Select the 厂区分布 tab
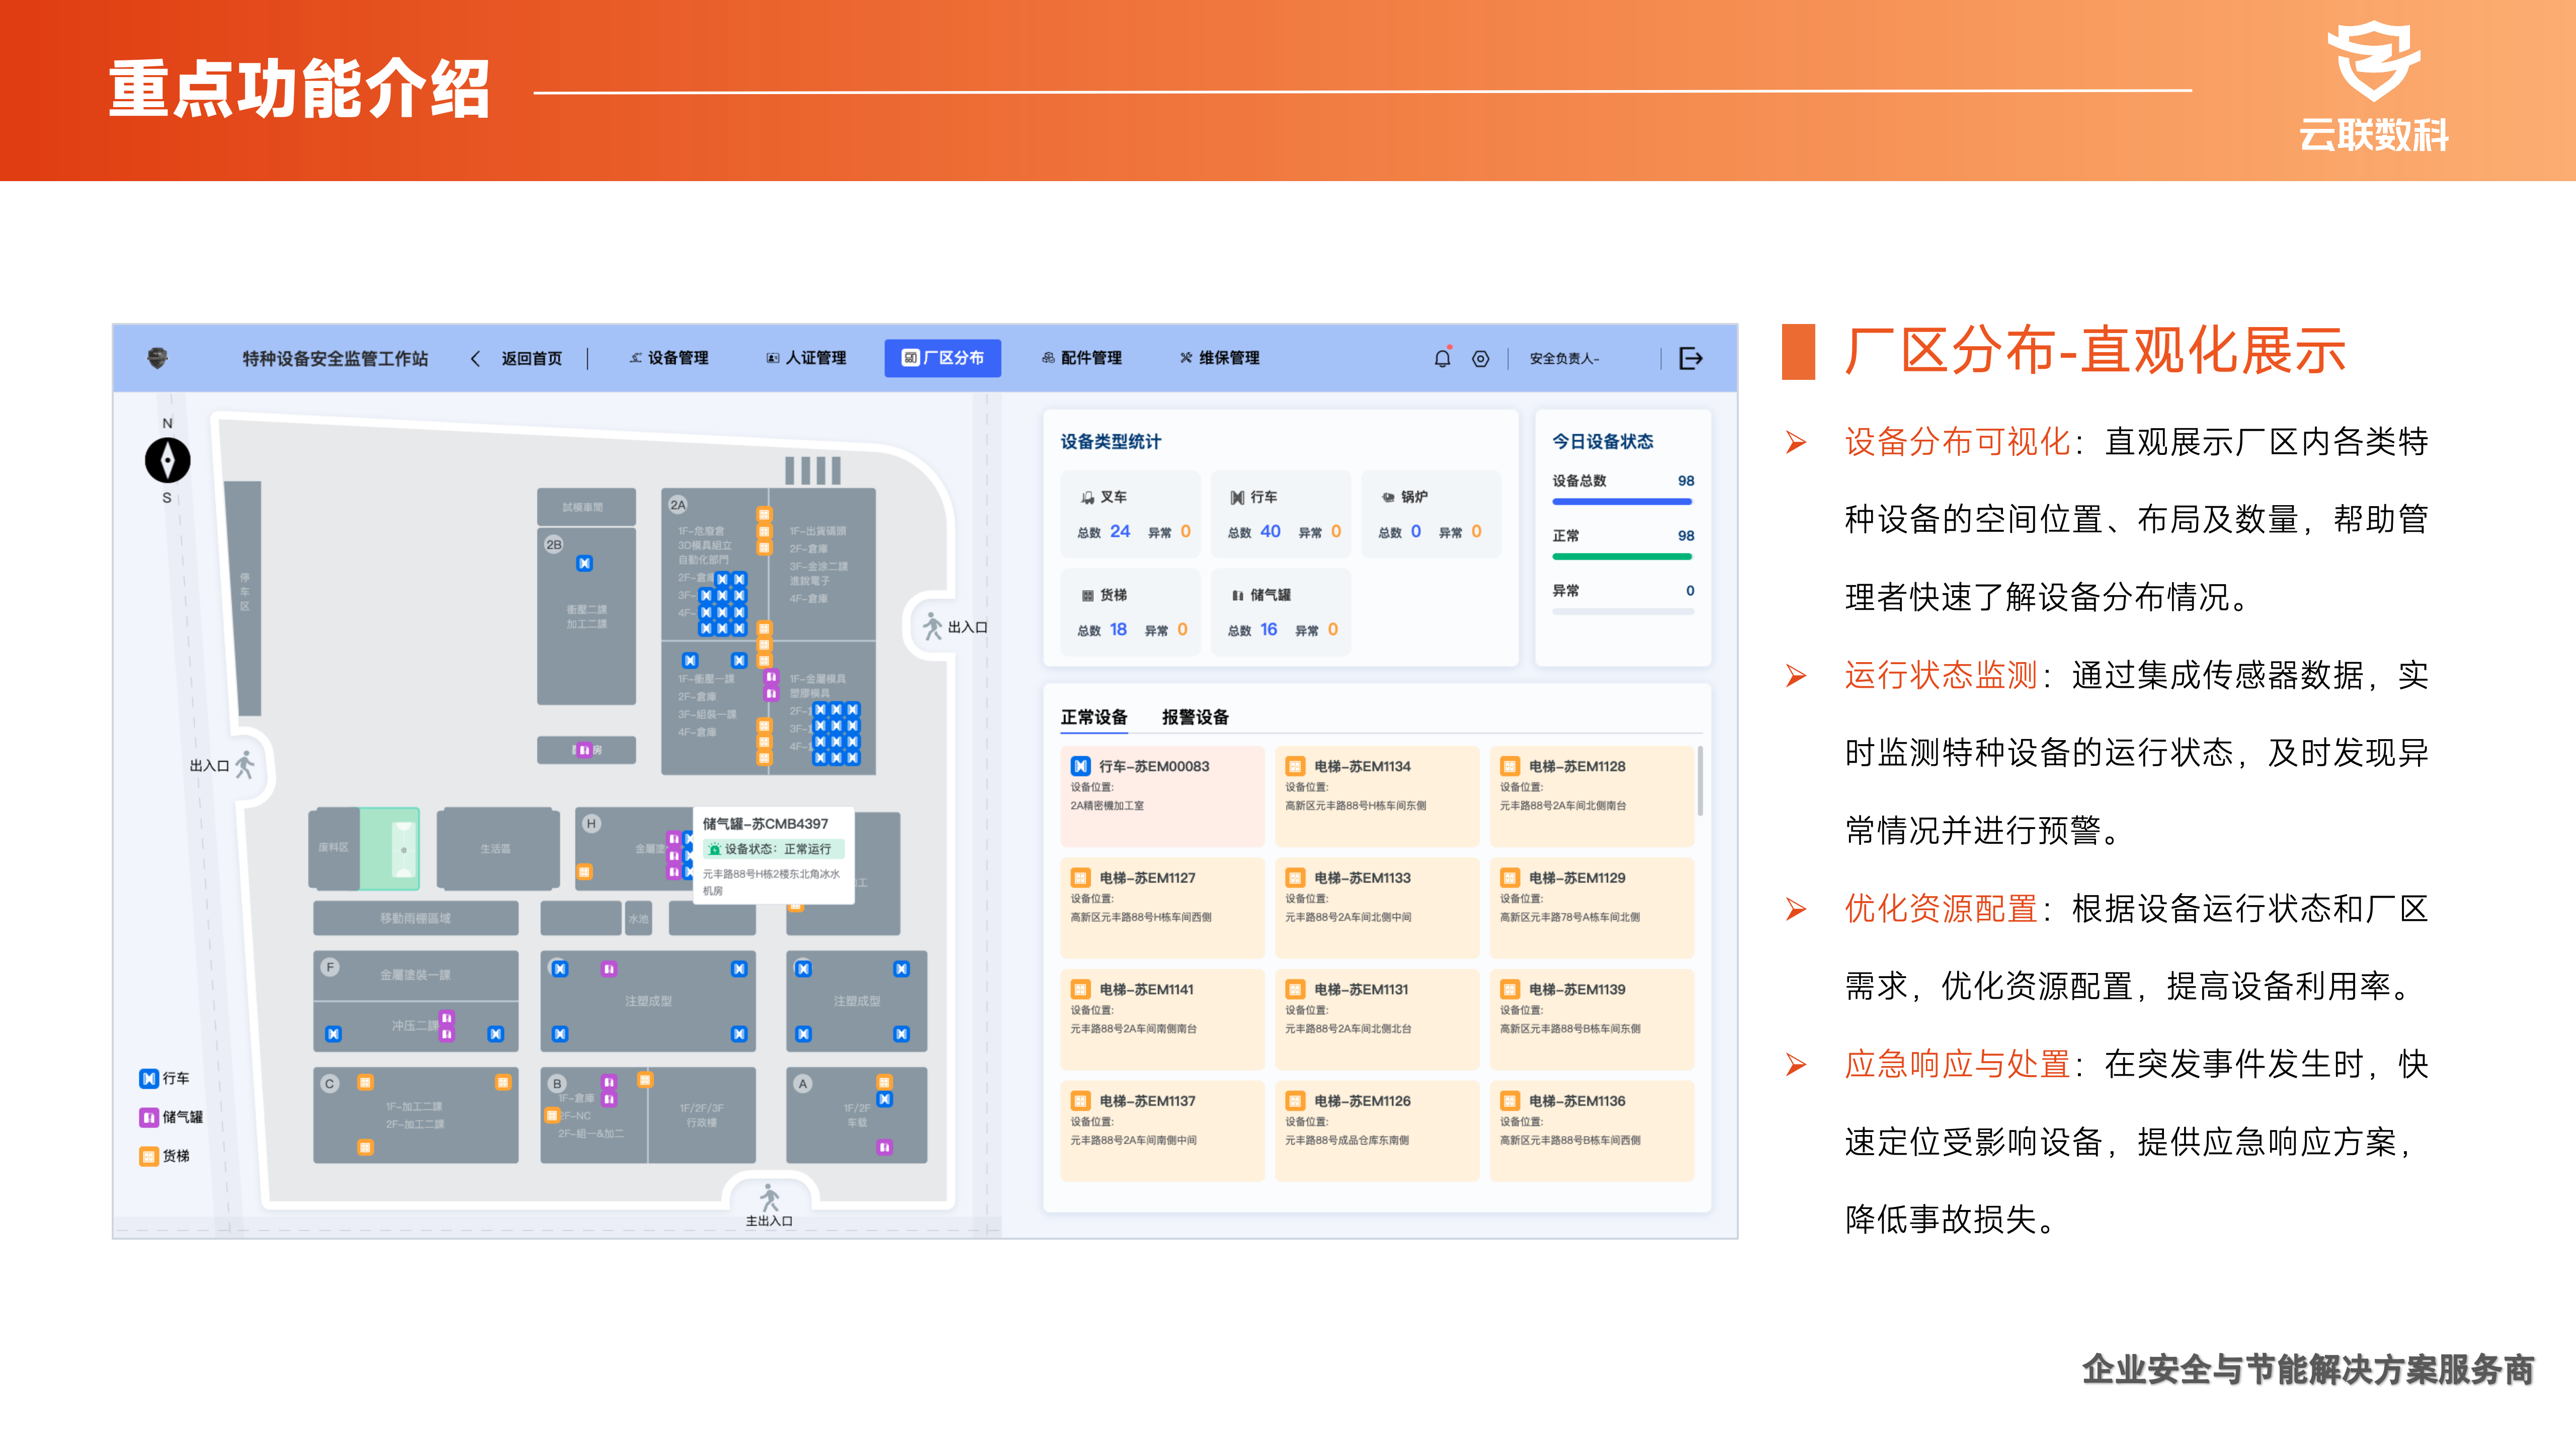Image resolution: width=2576 pixels, height=1449 pixels. [942, 358]
